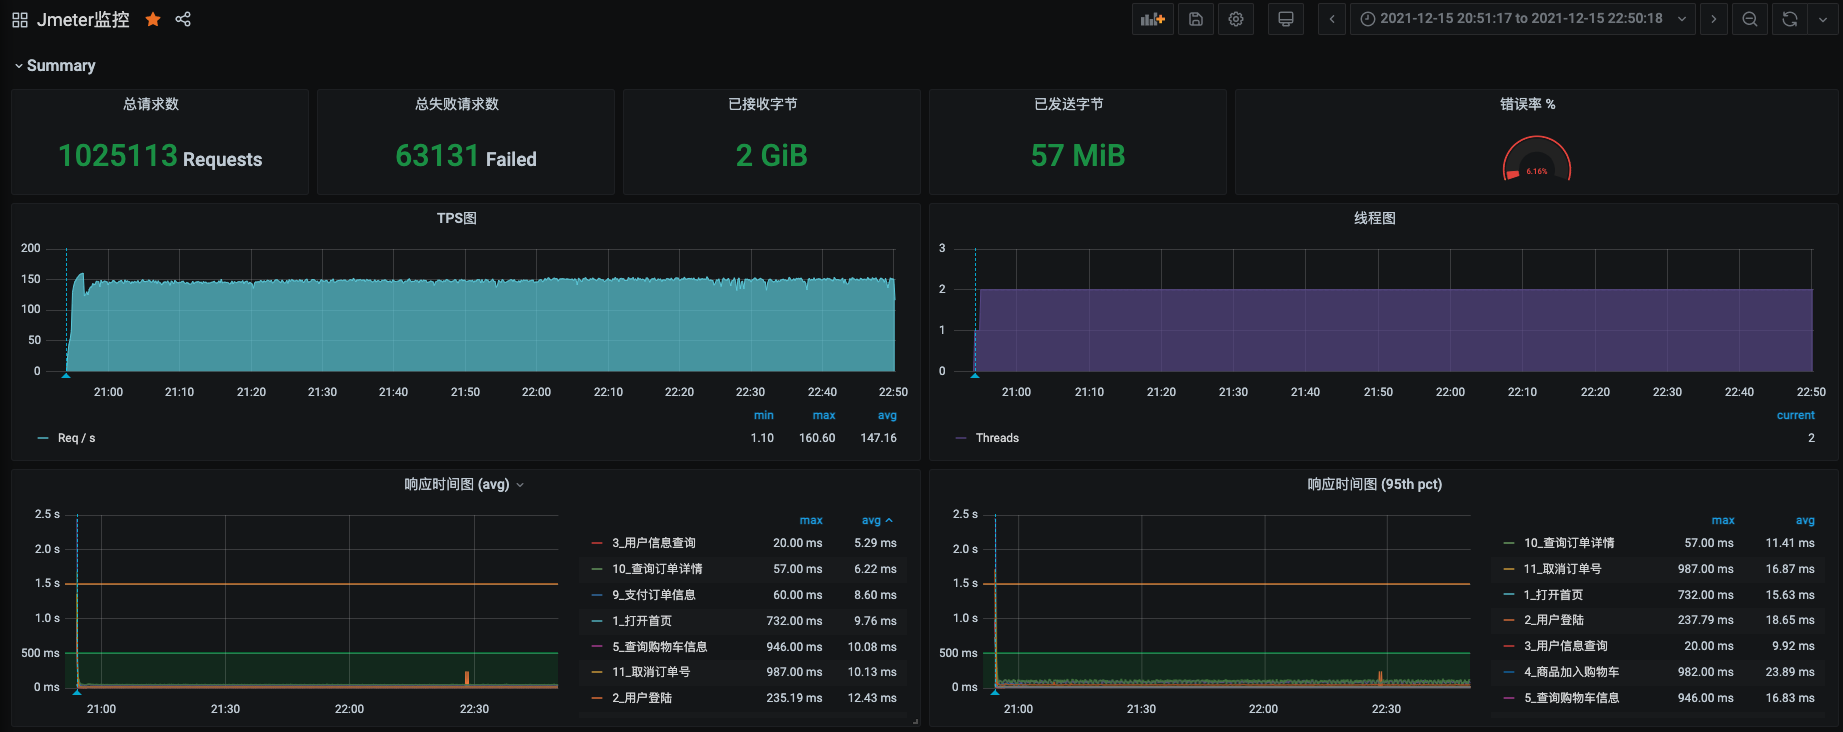The width and height of the screenshot is (1843, 732).
Task: Shift time range forward
Action: click(x=1714, y=19)
